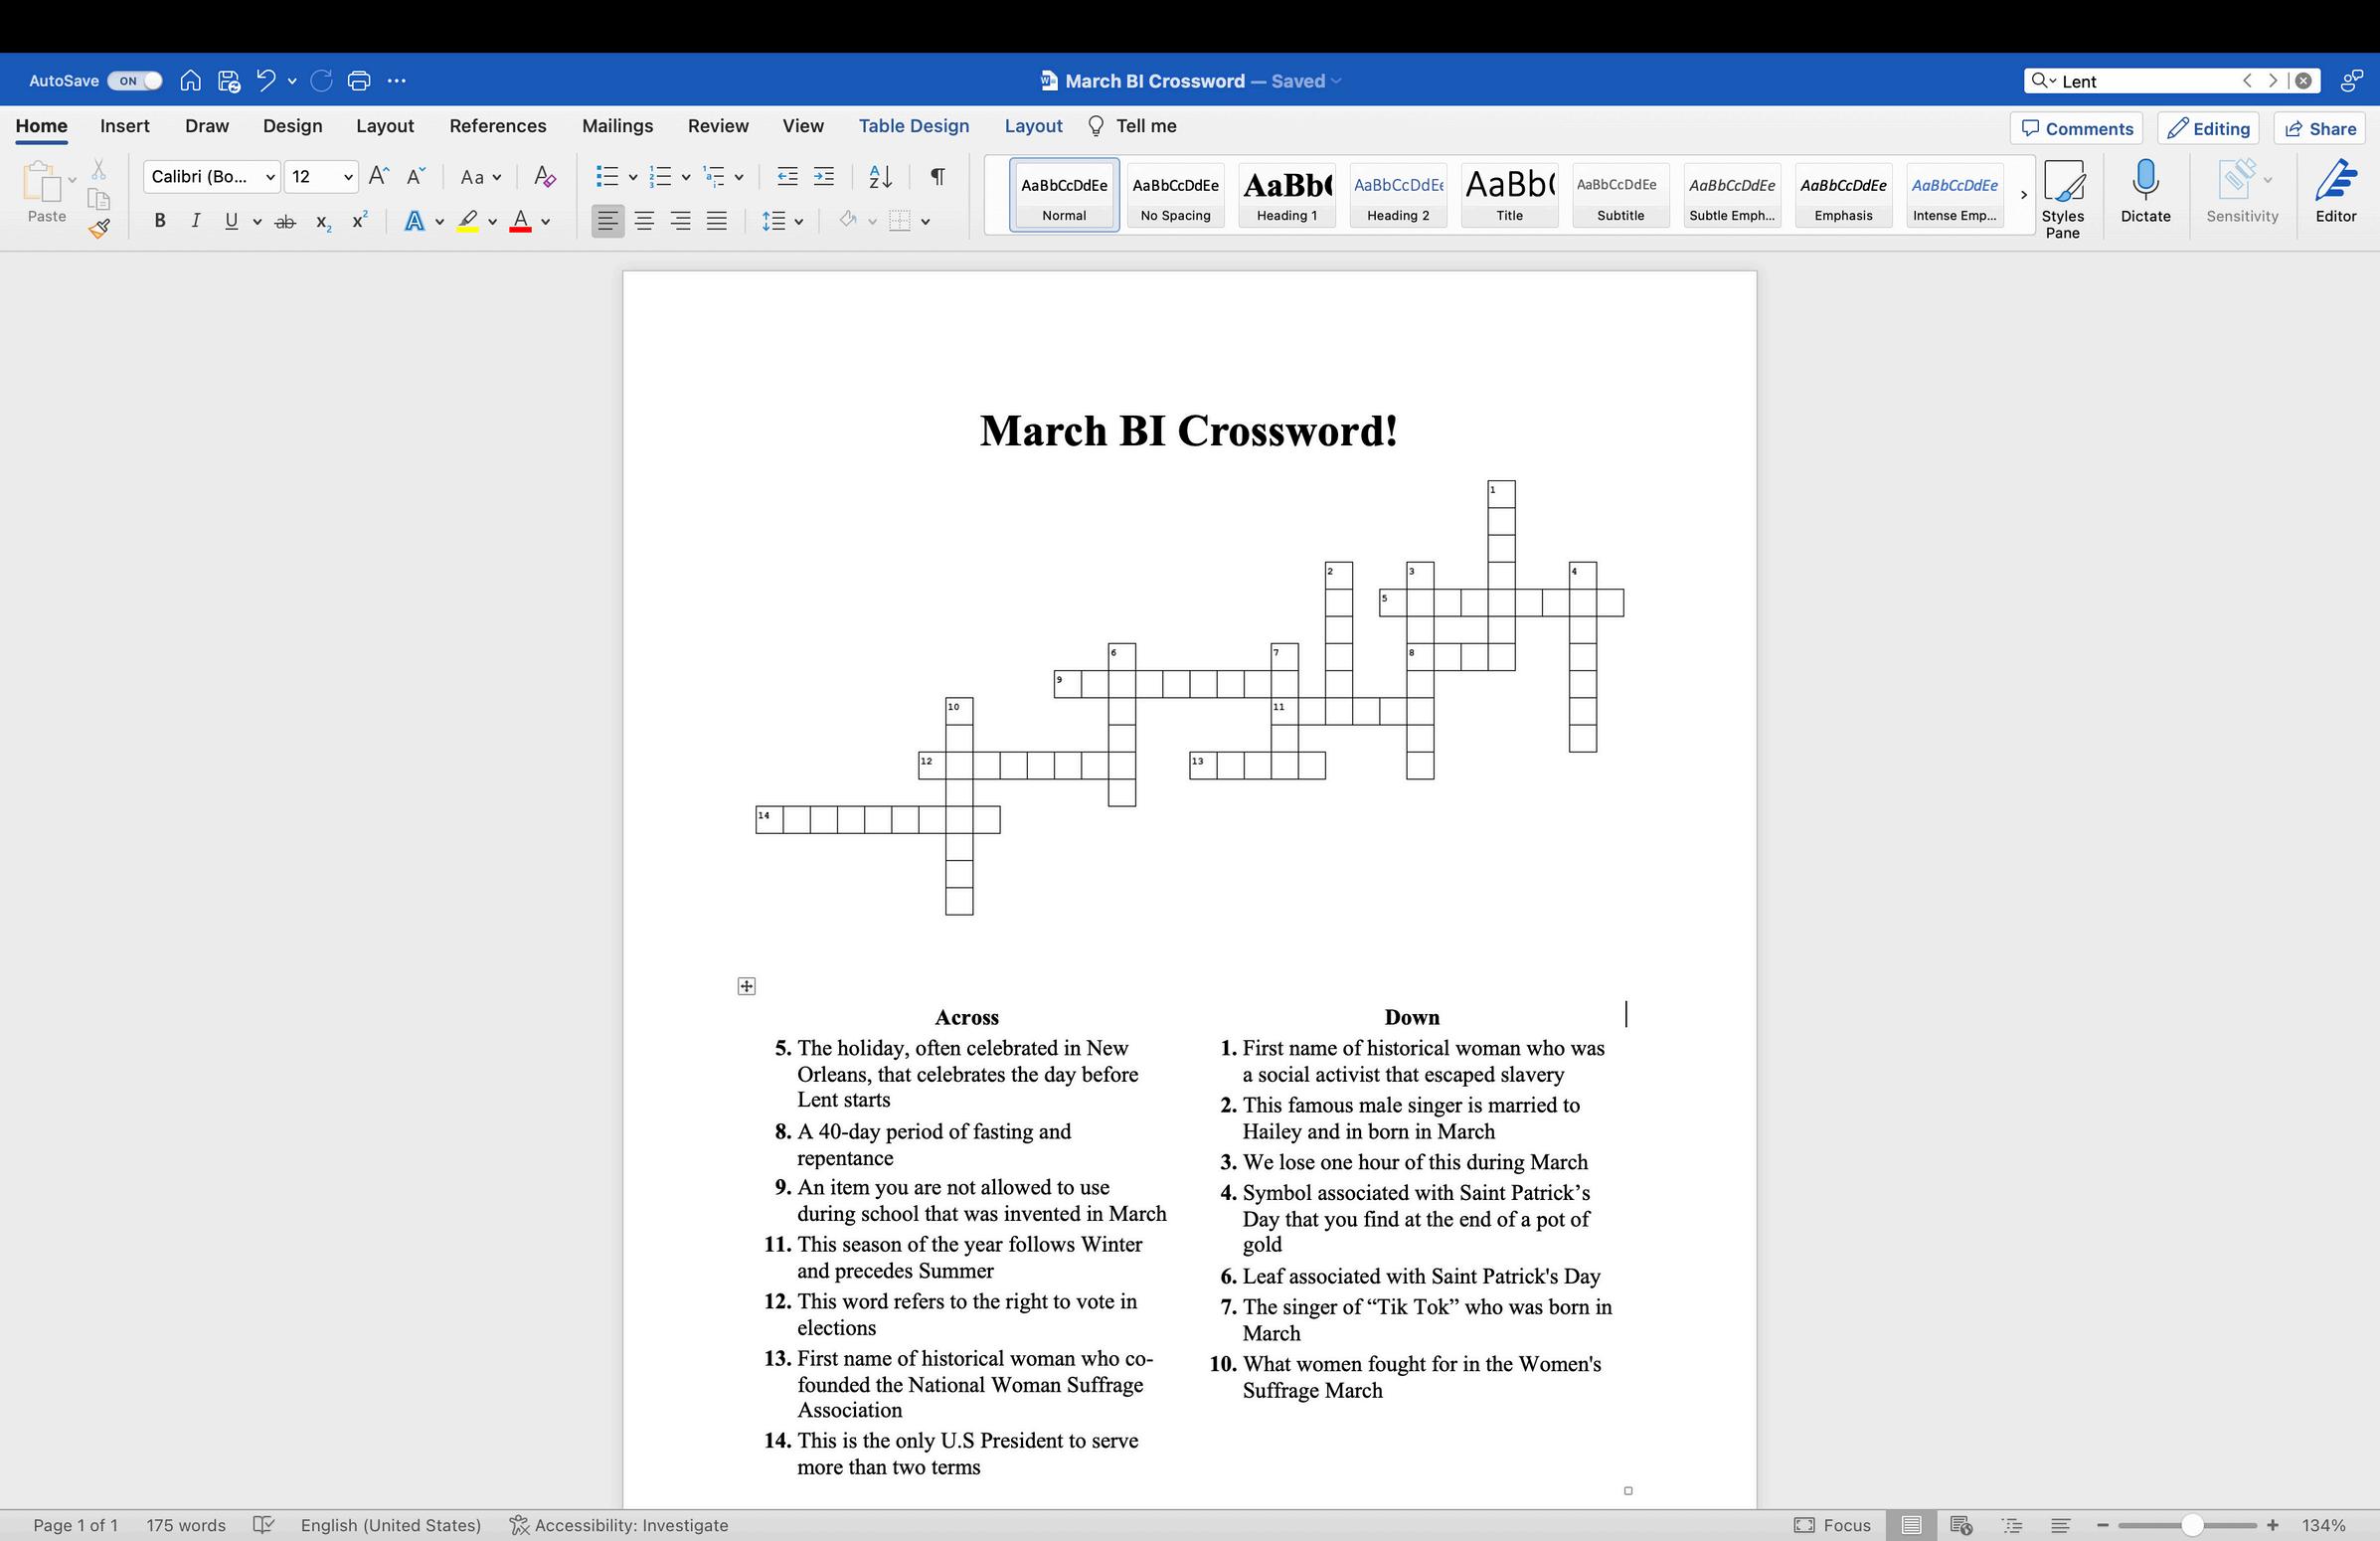Click the Comments button

click(x=2077, y=128)
